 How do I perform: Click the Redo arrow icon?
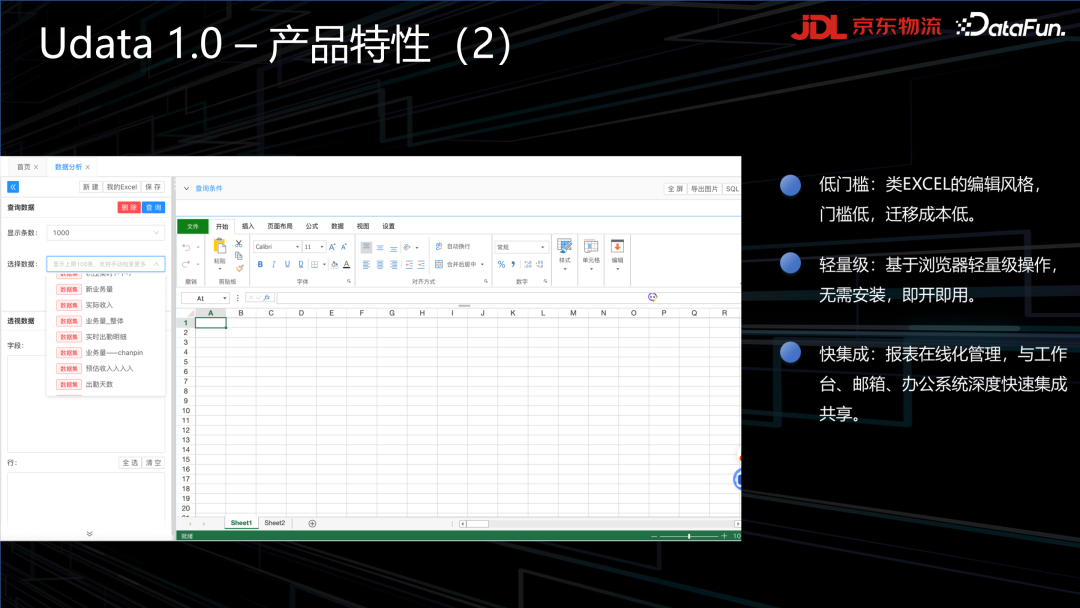pos(186,264)
